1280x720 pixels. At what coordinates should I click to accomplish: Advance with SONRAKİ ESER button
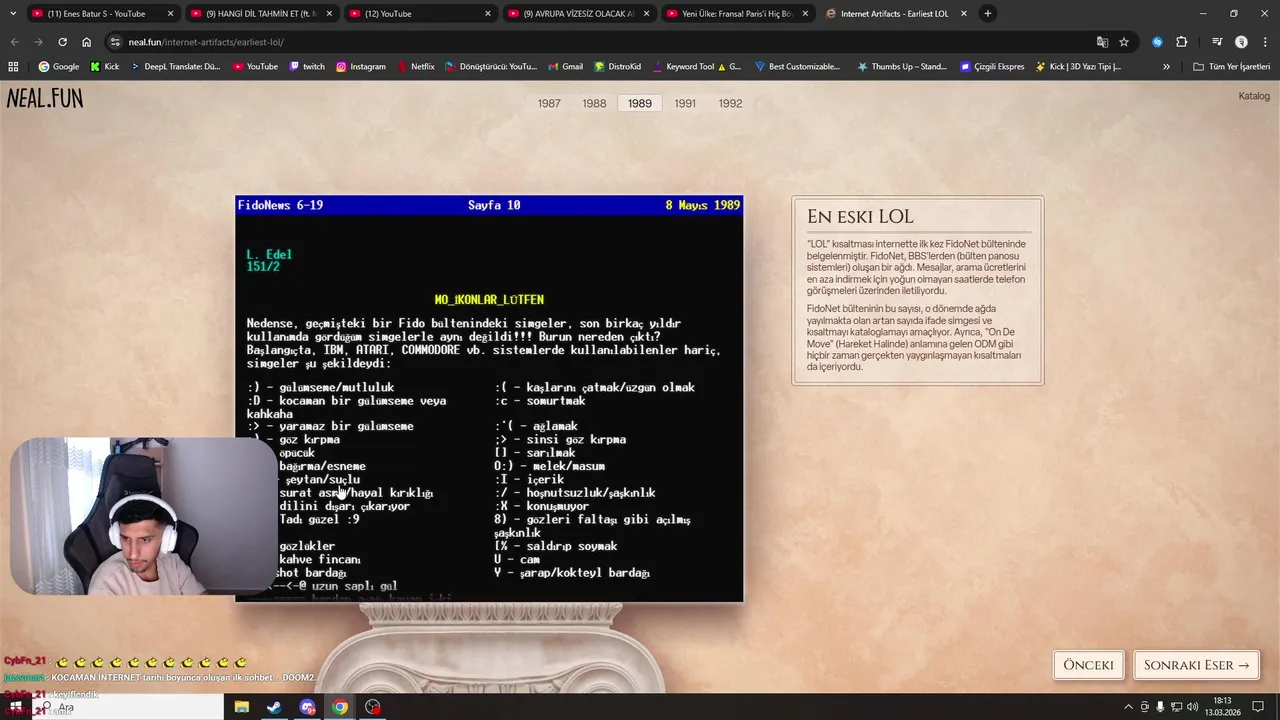pos(1196,665)
